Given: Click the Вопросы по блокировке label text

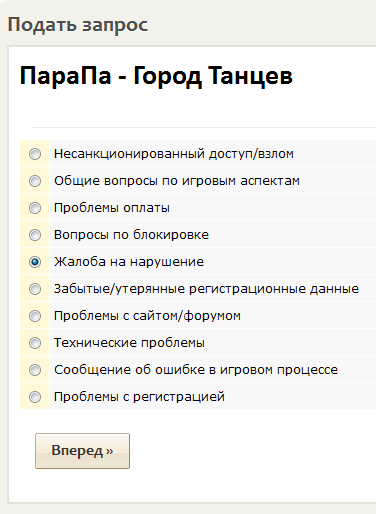Looking at the screenshot, I should (131, 235).
